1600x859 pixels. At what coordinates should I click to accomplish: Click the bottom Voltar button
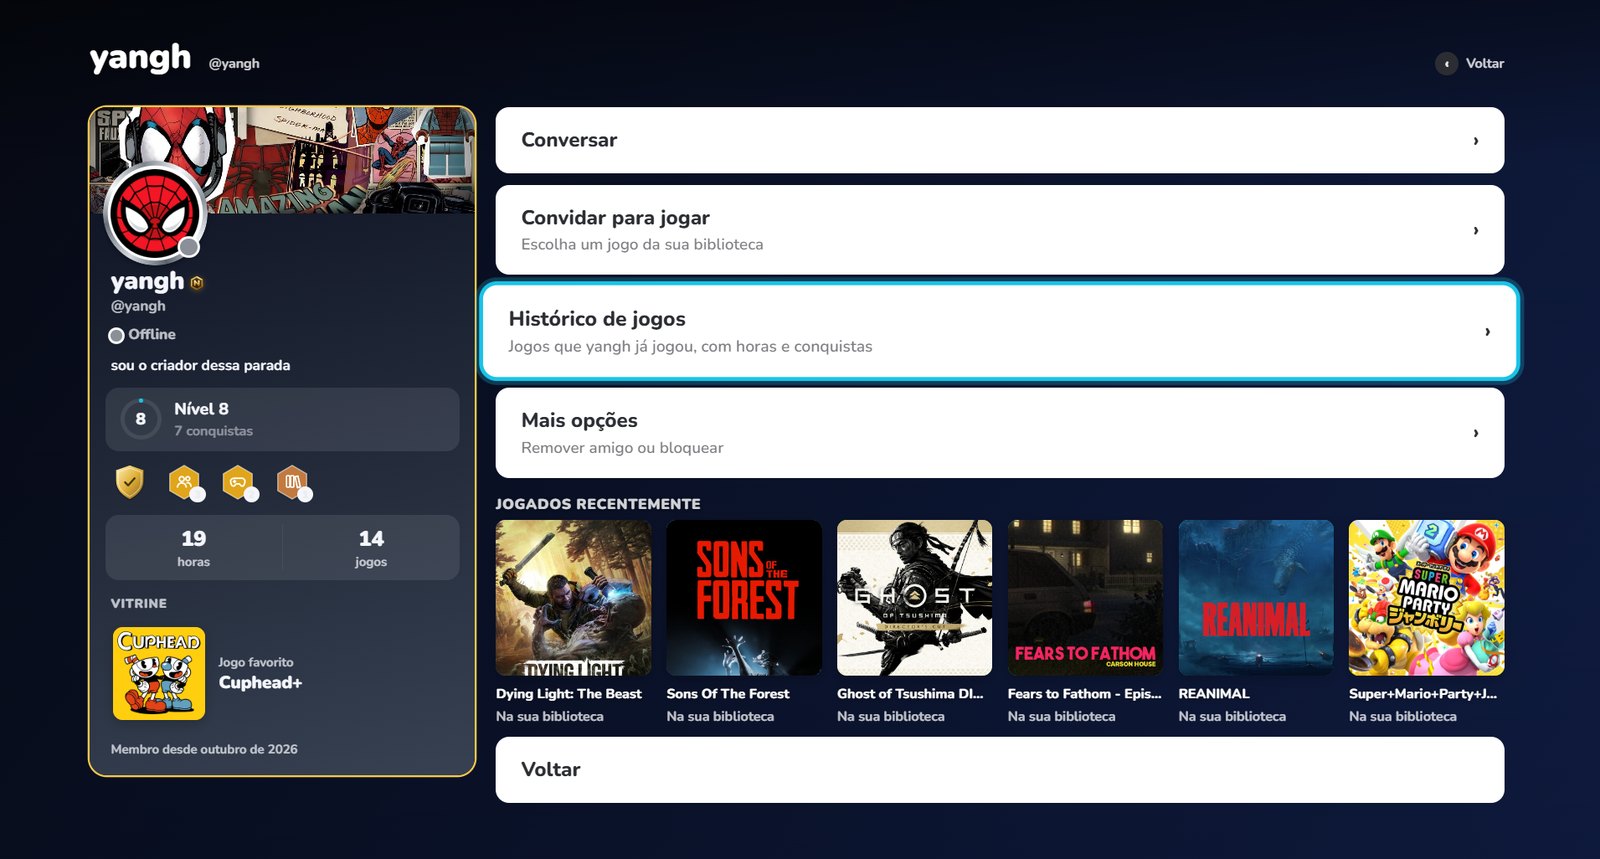(x=1000, y=770)
